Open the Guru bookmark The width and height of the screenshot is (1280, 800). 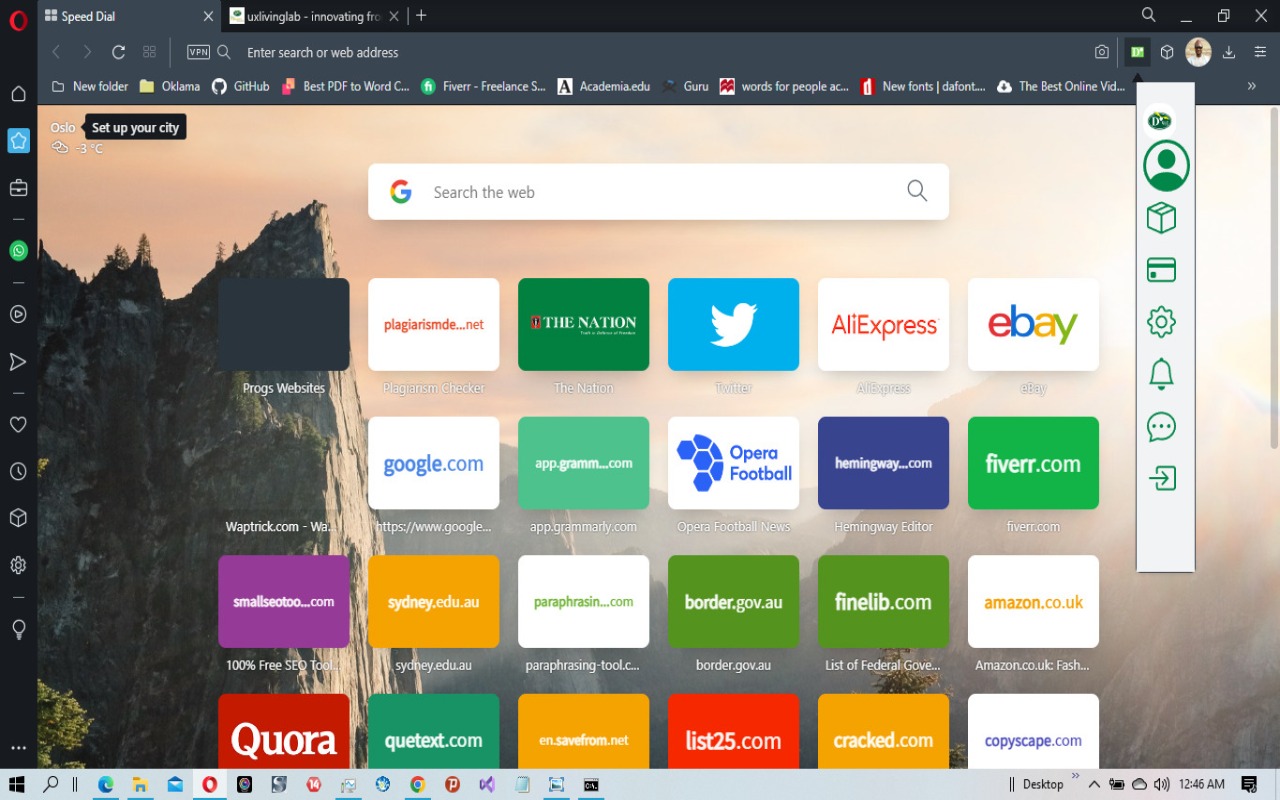click(x=685, y=86)
